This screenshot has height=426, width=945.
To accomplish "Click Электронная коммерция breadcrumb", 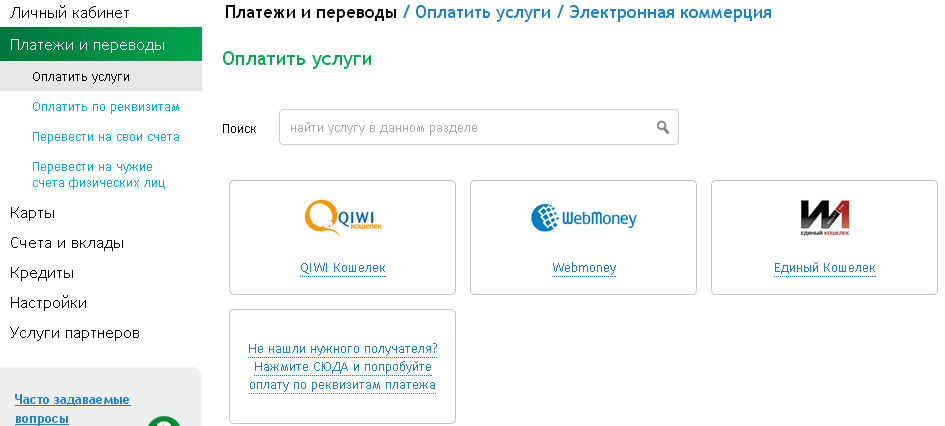I will 670,12.
